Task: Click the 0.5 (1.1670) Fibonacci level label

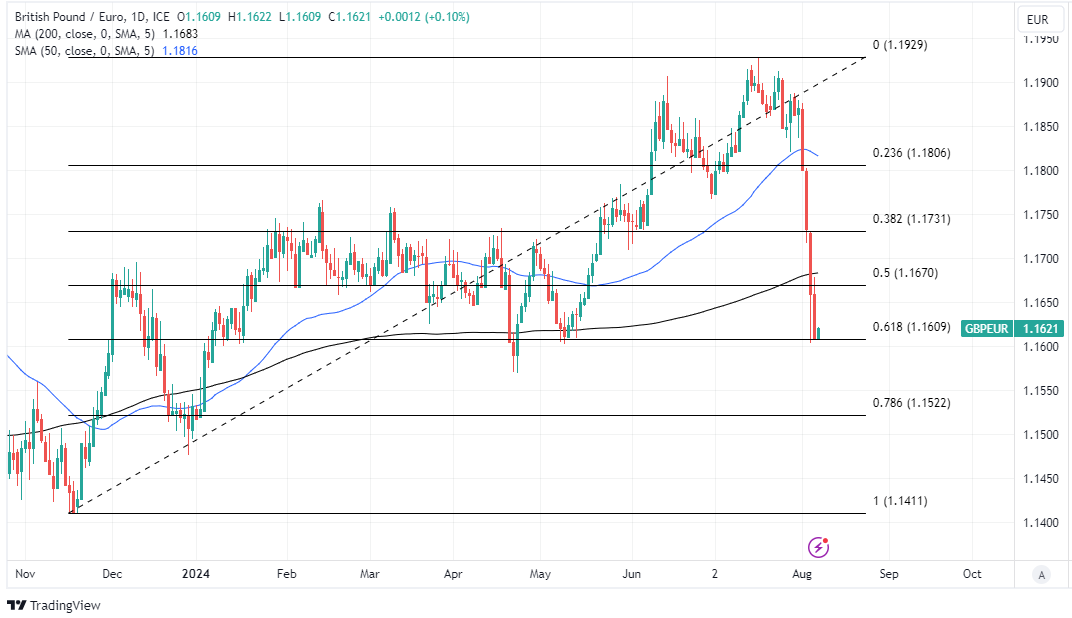Action: (904, 272)
